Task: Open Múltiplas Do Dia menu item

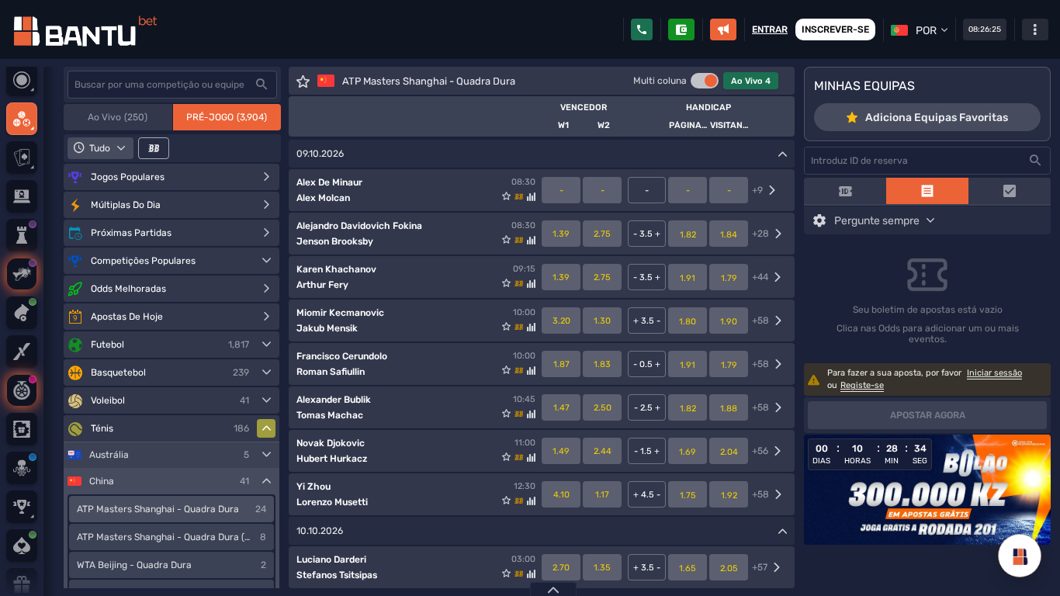Action: pyautogui.click(x=171, y=205)
